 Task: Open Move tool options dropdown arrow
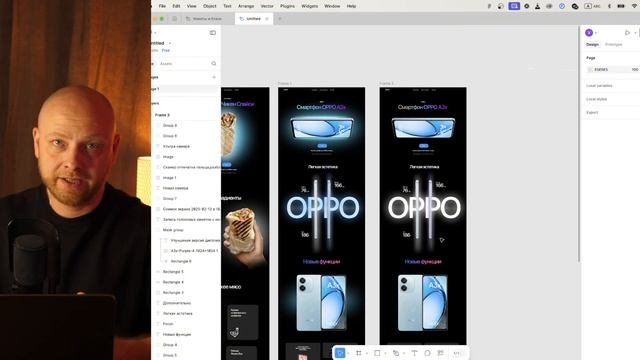[348, 353]
